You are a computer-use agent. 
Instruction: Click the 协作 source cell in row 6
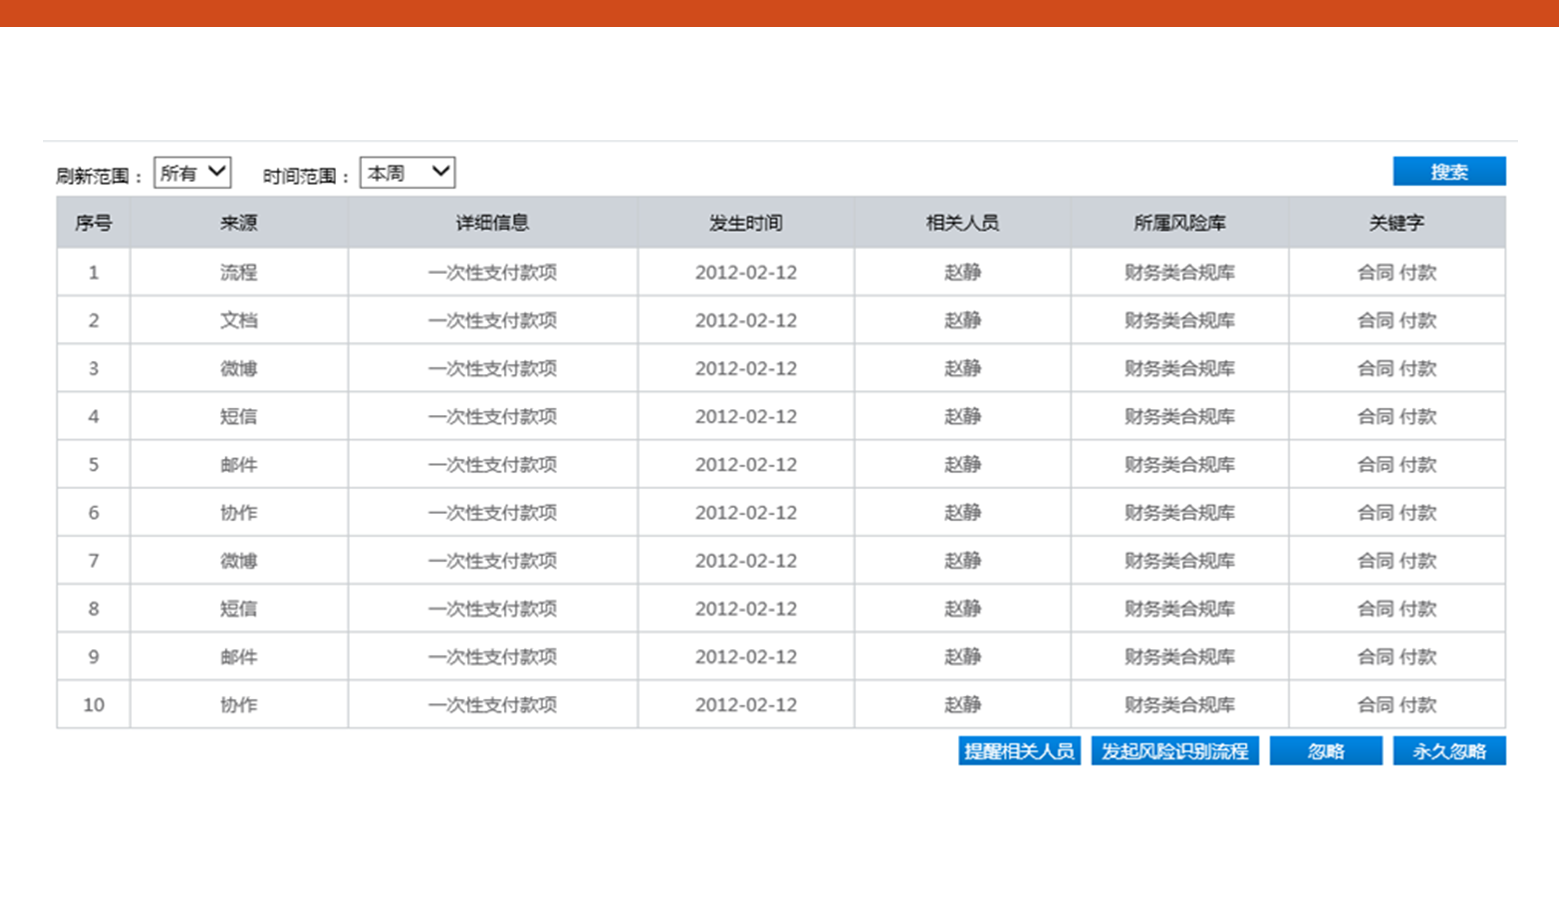pos(239,513)
